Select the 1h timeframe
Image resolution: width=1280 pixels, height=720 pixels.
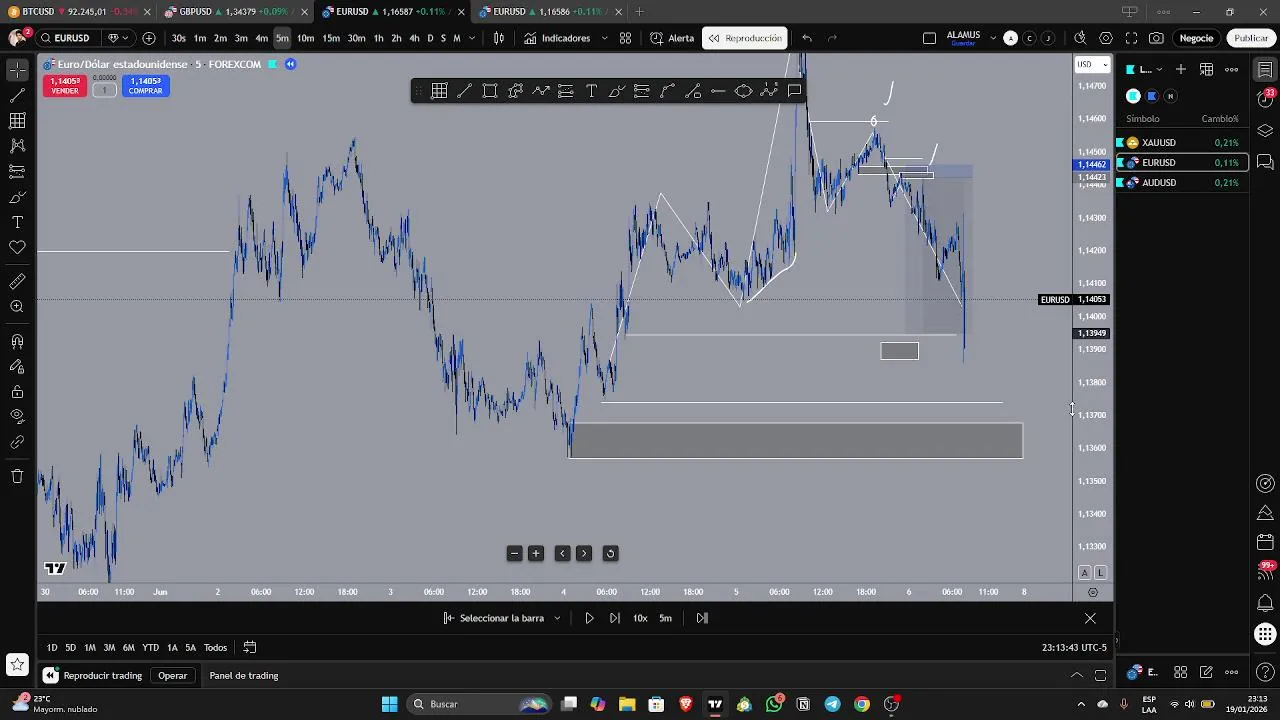(378, 38)
